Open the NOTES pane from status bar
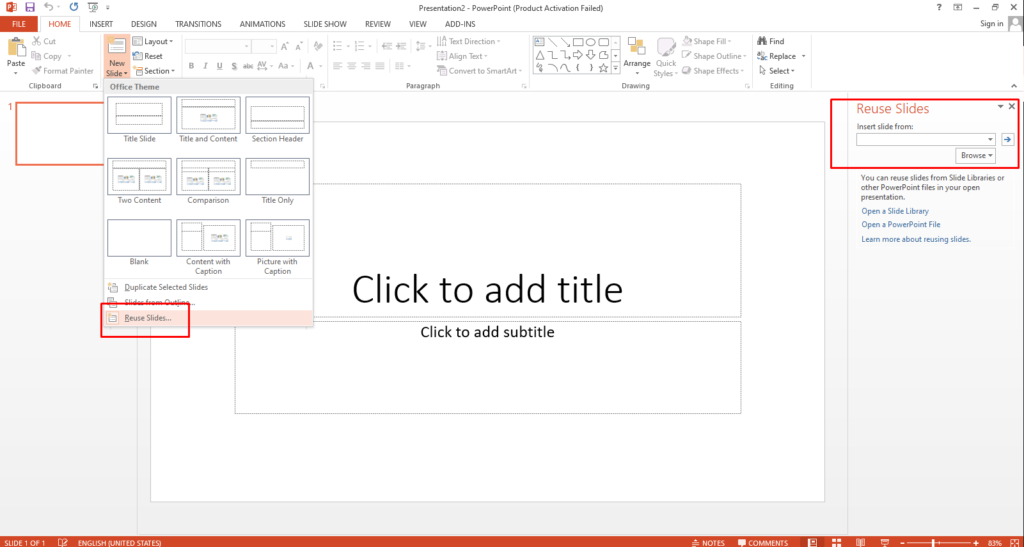 coord(708,542)
